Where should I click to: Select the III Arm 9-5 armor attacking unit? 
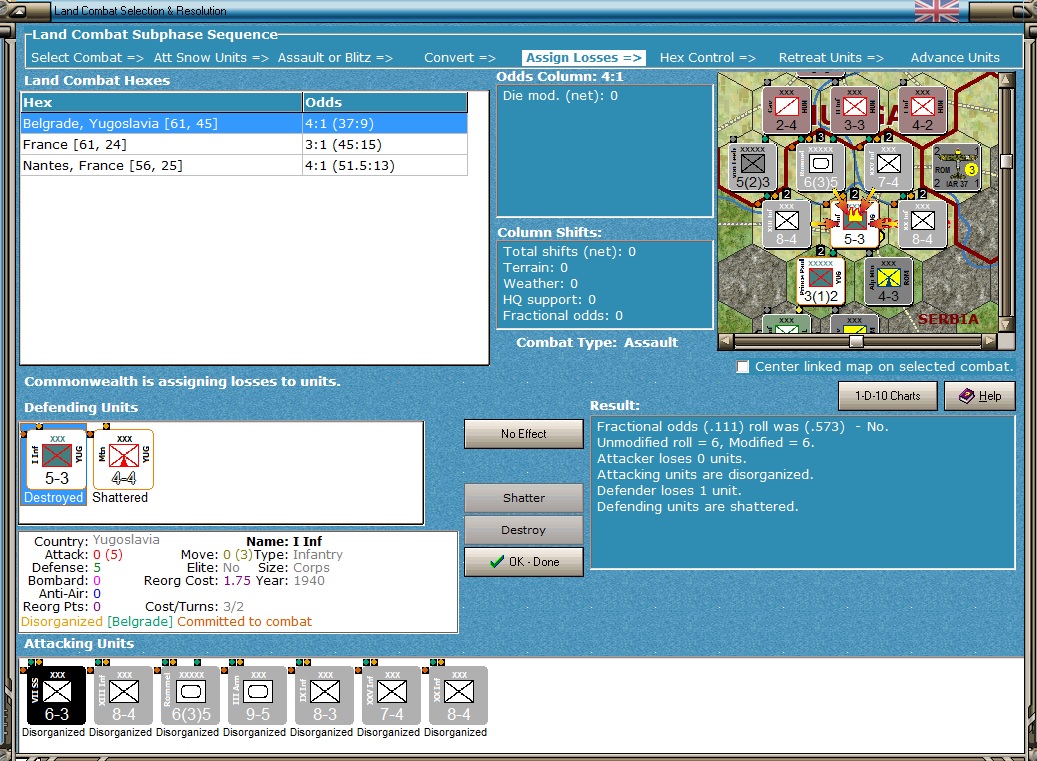pyautogui.click(x=258, y=696)
